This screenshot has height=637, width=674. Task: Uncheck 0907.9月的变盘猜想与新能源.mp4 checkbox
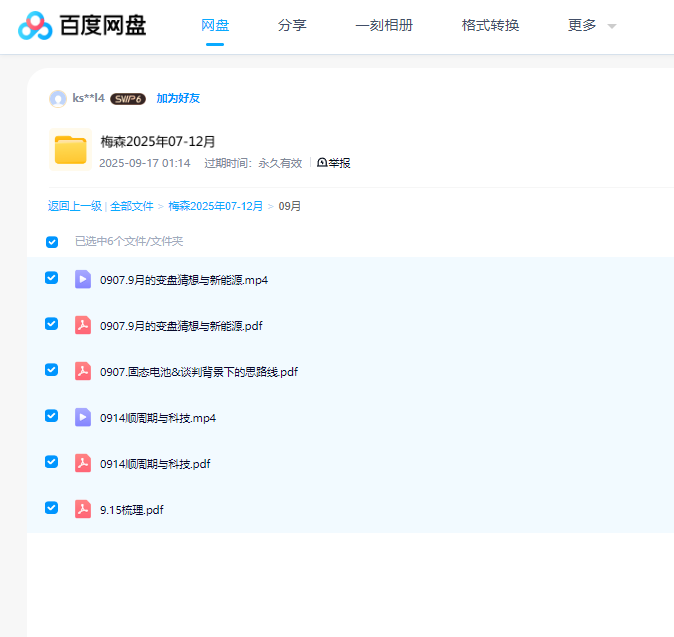(x=52, y=278)
